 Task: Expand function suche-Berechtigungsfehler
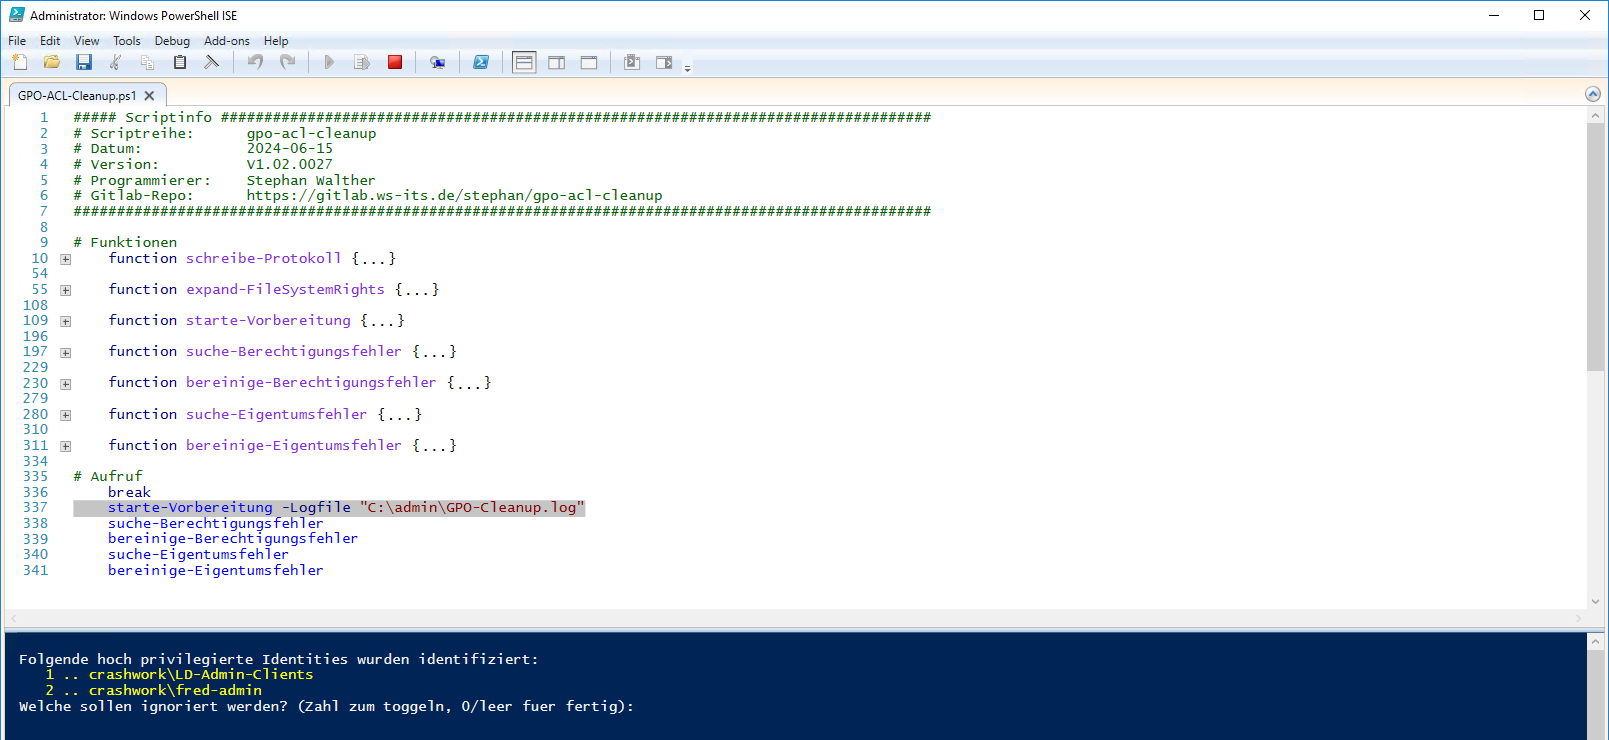pyautogui.click(x=66, y=353)
